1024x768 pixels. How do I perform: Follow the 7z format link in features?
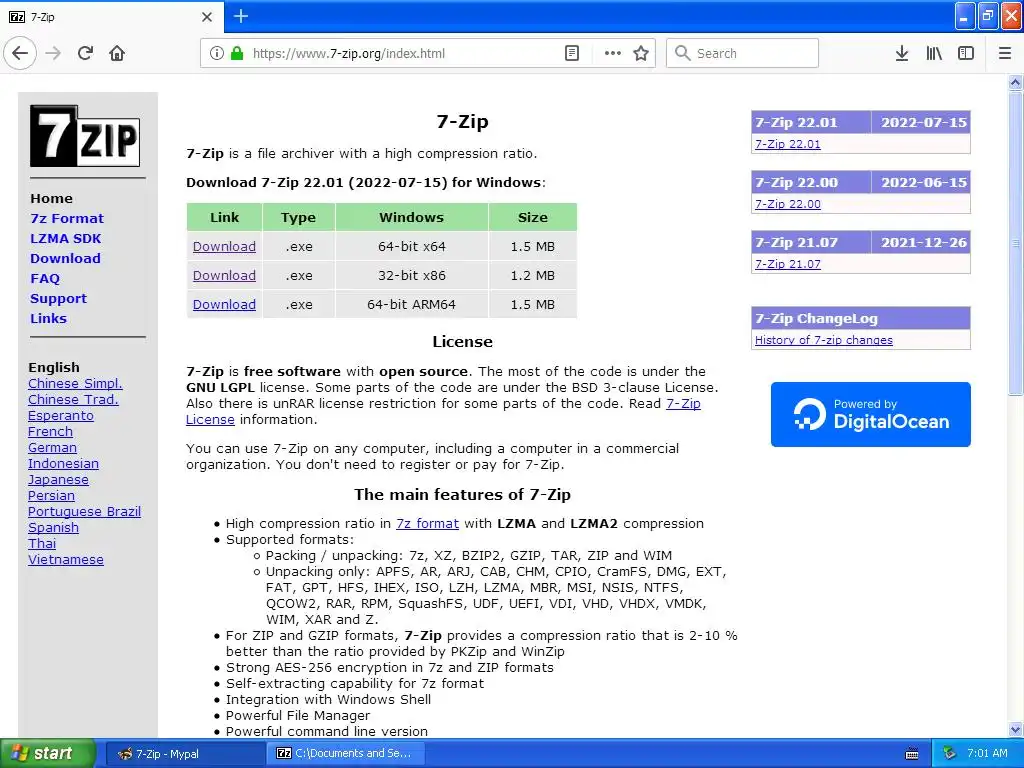tap(427, 524)
